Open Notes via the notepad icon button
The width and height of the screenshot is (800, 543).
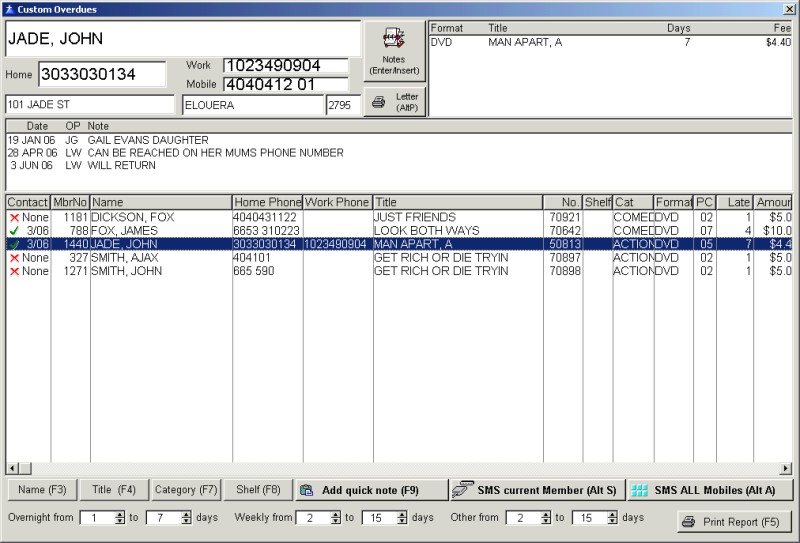tap(394, 51)
